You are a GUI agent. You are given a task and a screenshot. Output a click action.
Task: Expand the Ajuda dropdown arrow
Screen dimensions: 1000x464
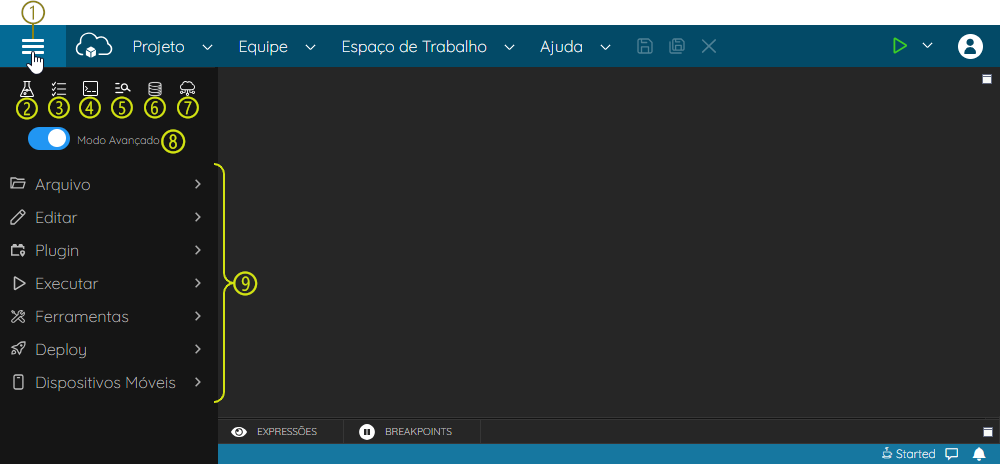pyautogui.click(x=605, y=47)
